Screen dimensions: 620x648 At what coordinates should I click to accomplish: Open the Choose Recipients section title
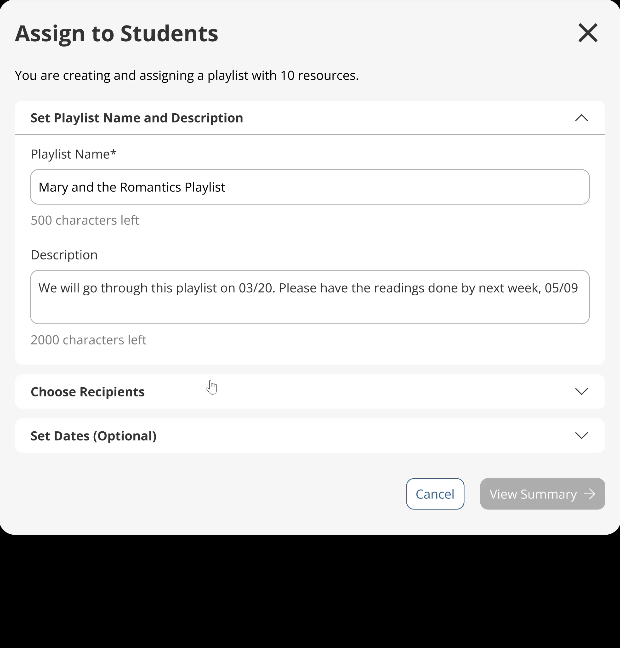coord(88,392)
